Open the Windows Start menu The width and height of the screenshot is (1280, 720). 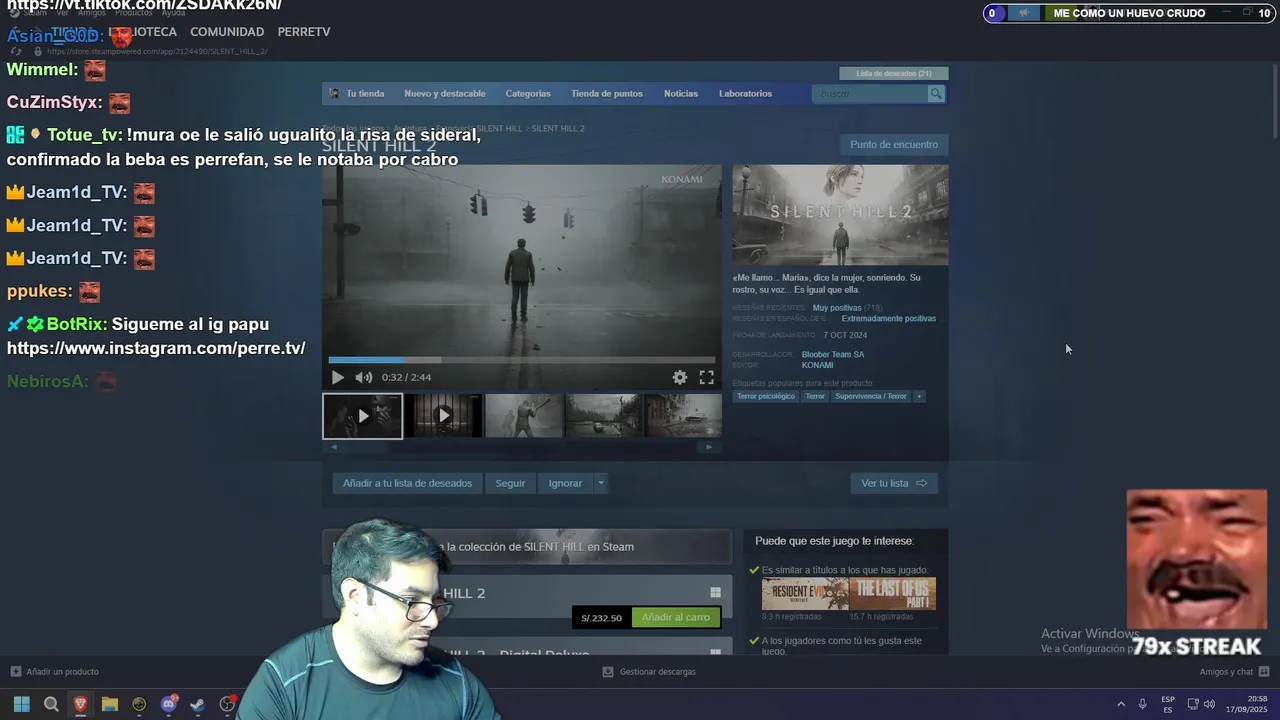click(21, 704)
